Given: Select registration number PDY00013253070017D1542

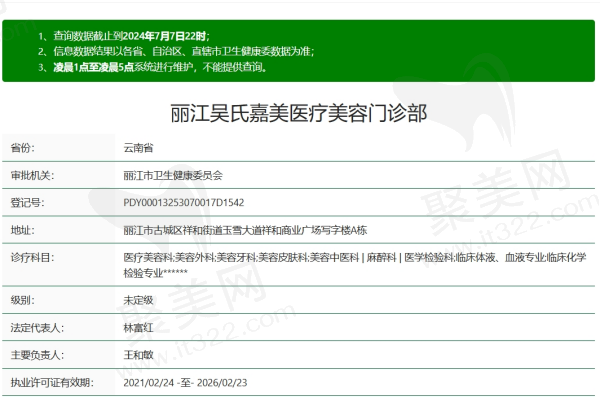Looking at the screenshot, I should pyautogui.click(x=184, y=202).
